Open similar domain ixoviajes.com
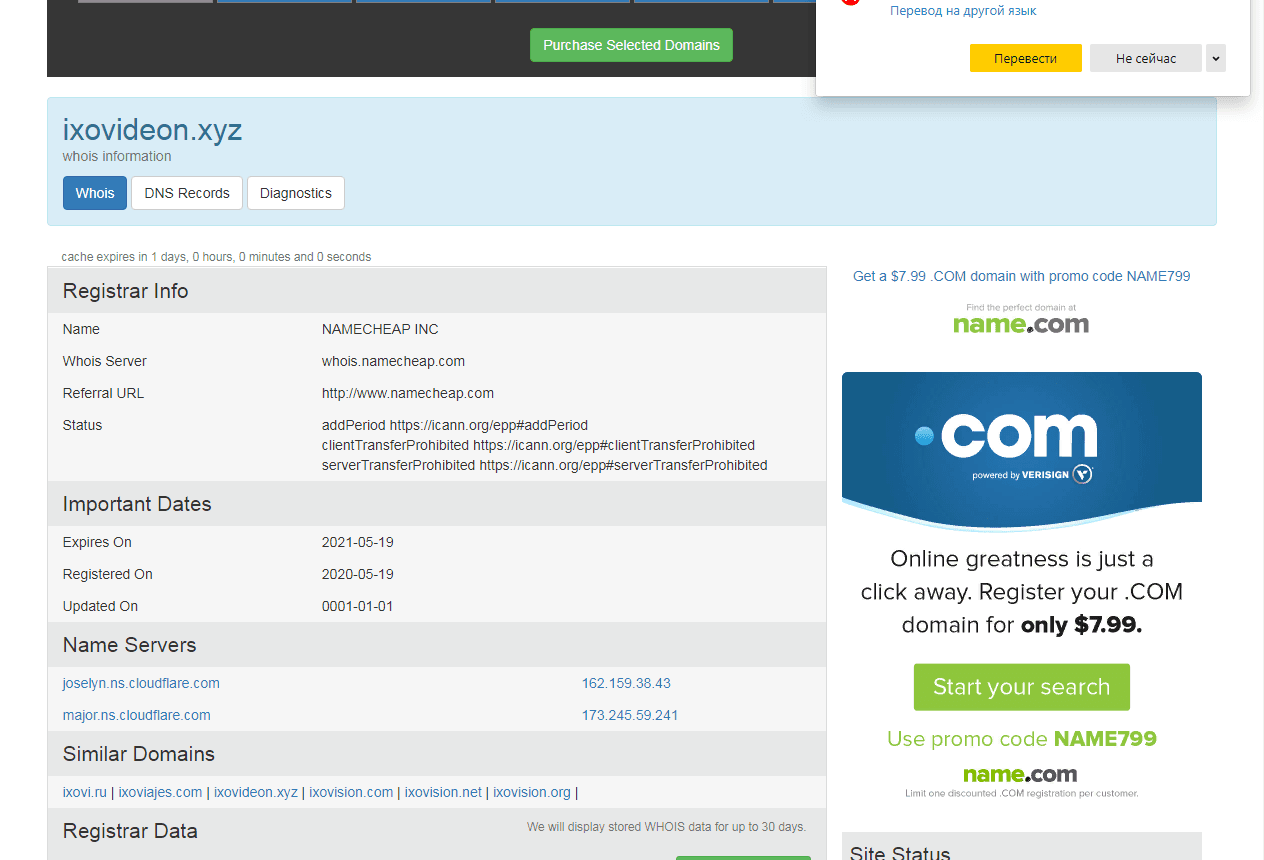1264x860 pixels. (x=160, y=792)
